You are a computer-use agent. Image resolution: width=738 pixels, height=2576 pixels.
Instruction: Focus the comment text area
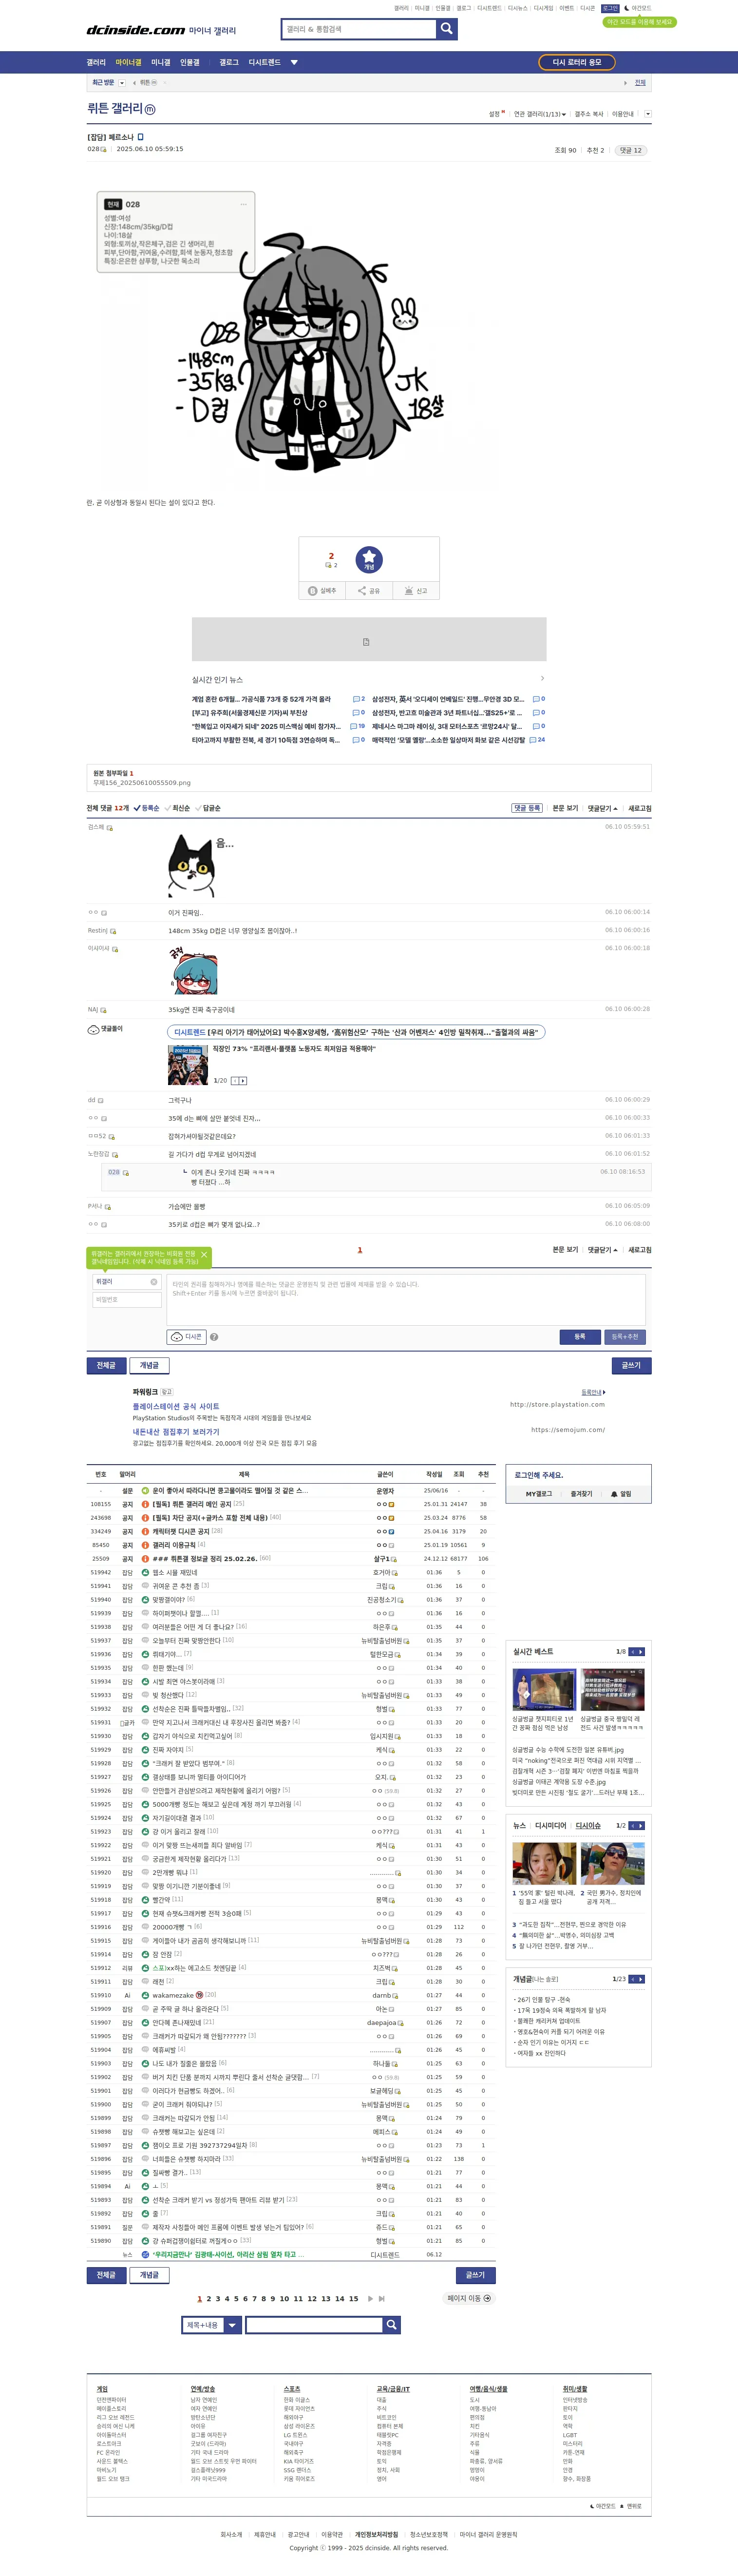[406, 1299]
